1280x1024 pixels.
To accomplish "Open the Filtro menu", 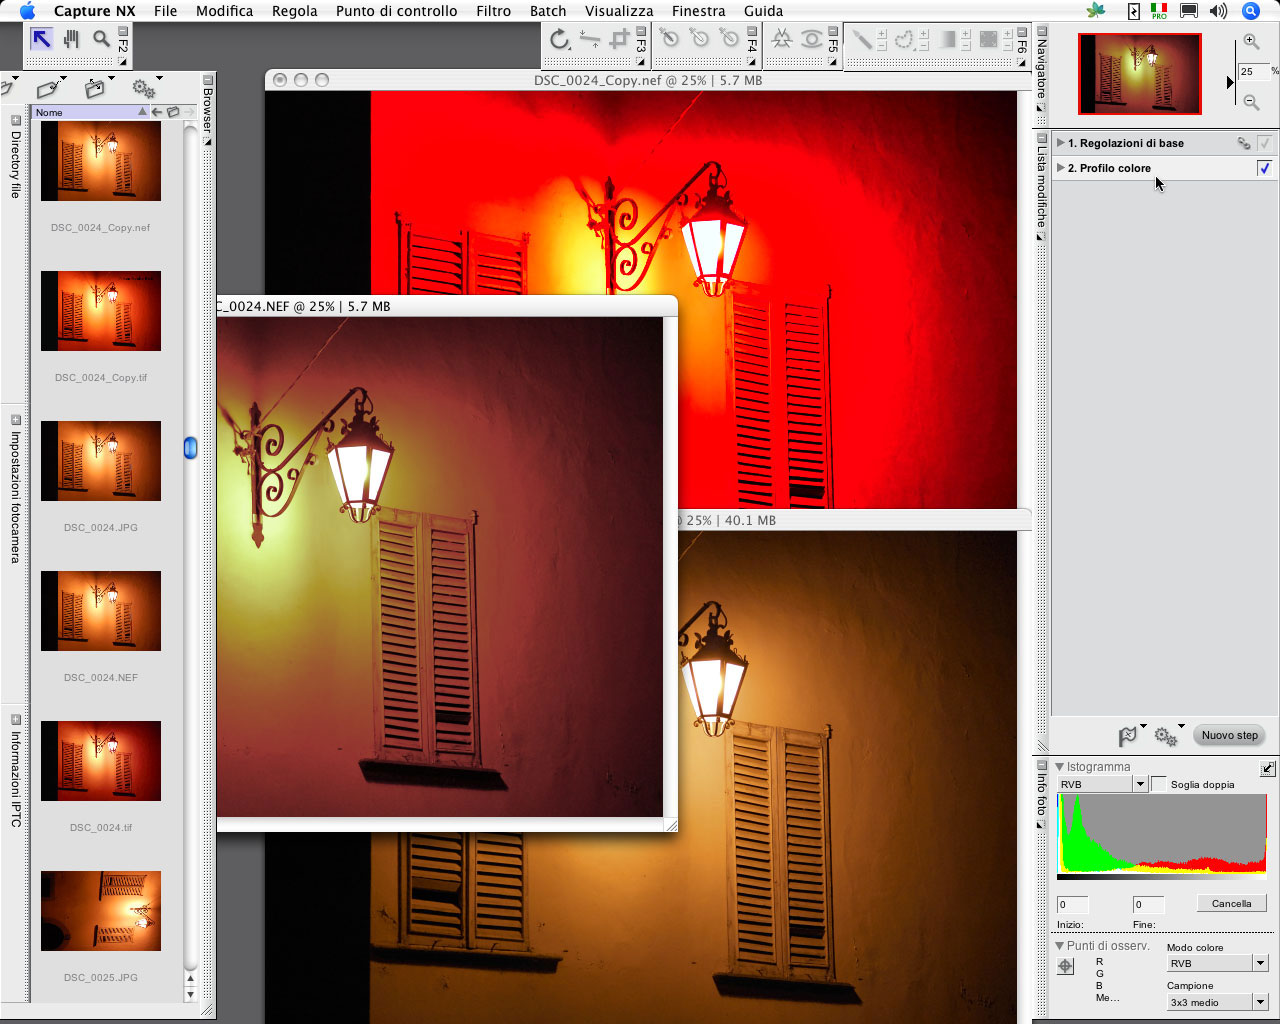I will (x=493, y=11).
